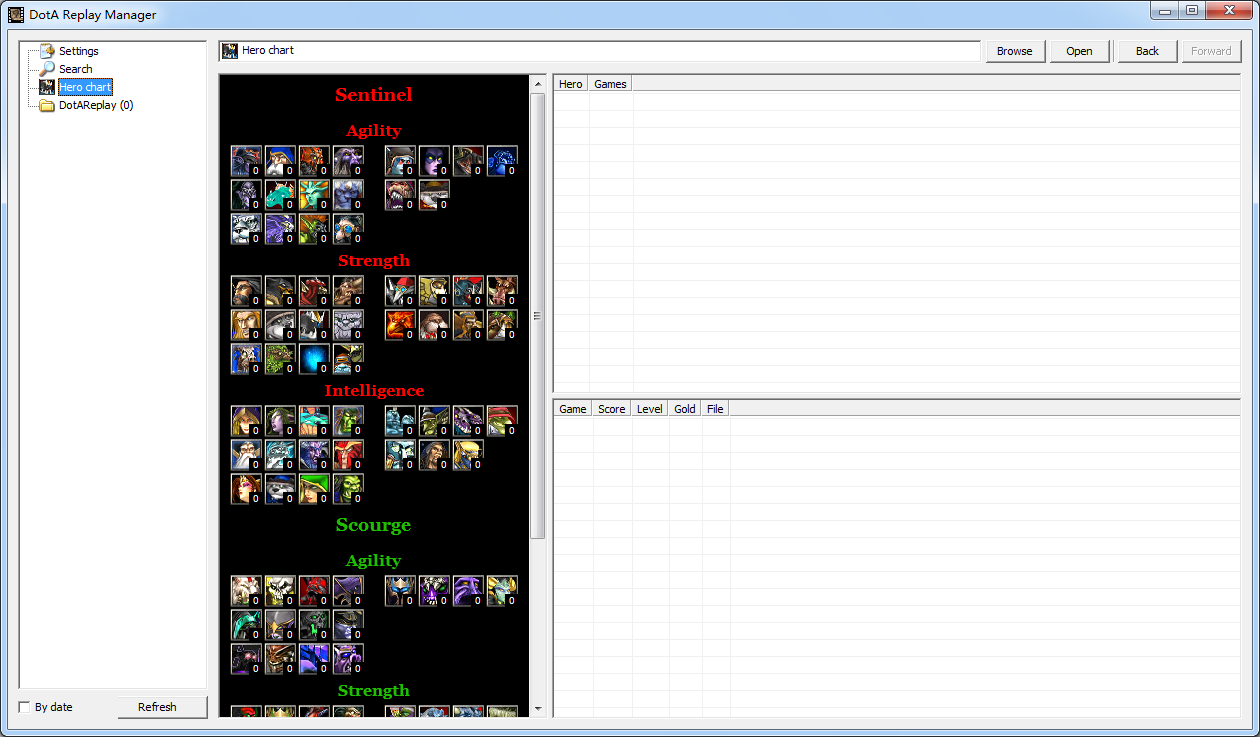Choose the teal dragon hero in Sentinel Agility
Viewport: 1260px width, 737px height.
click(x=281, y=196)
